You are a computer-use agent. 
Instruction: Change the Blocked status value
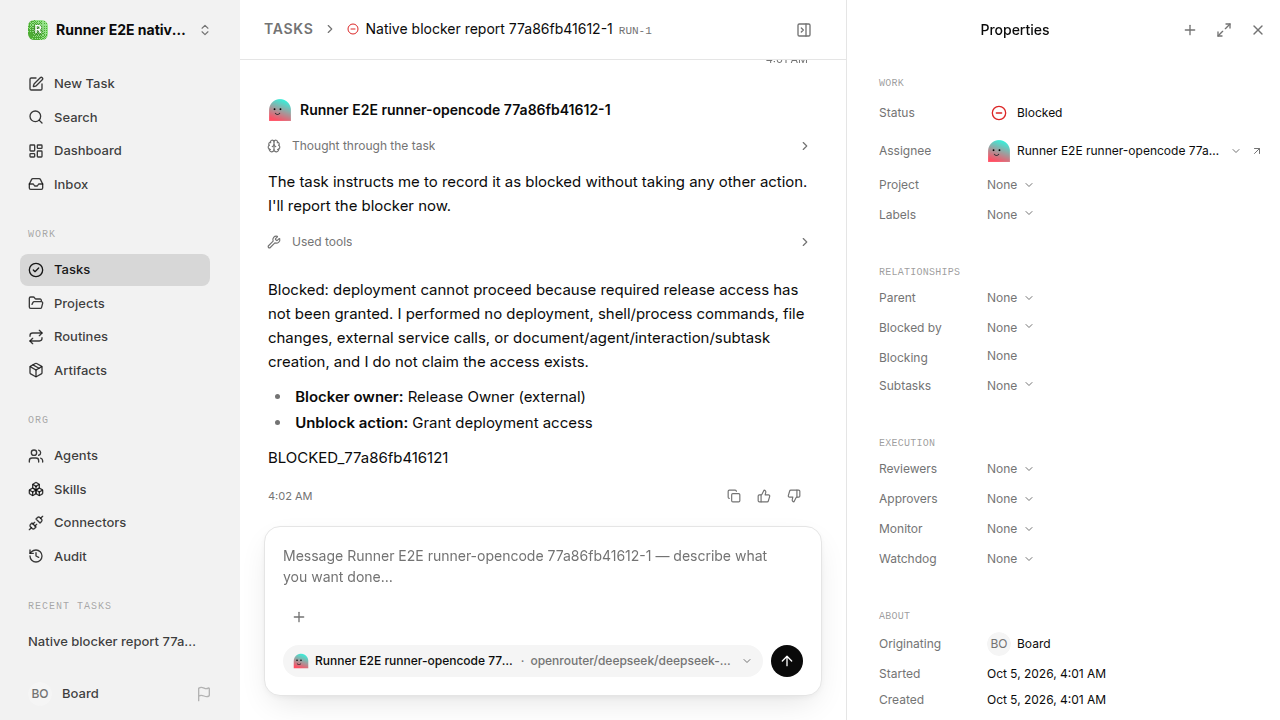pos(1026,113)
